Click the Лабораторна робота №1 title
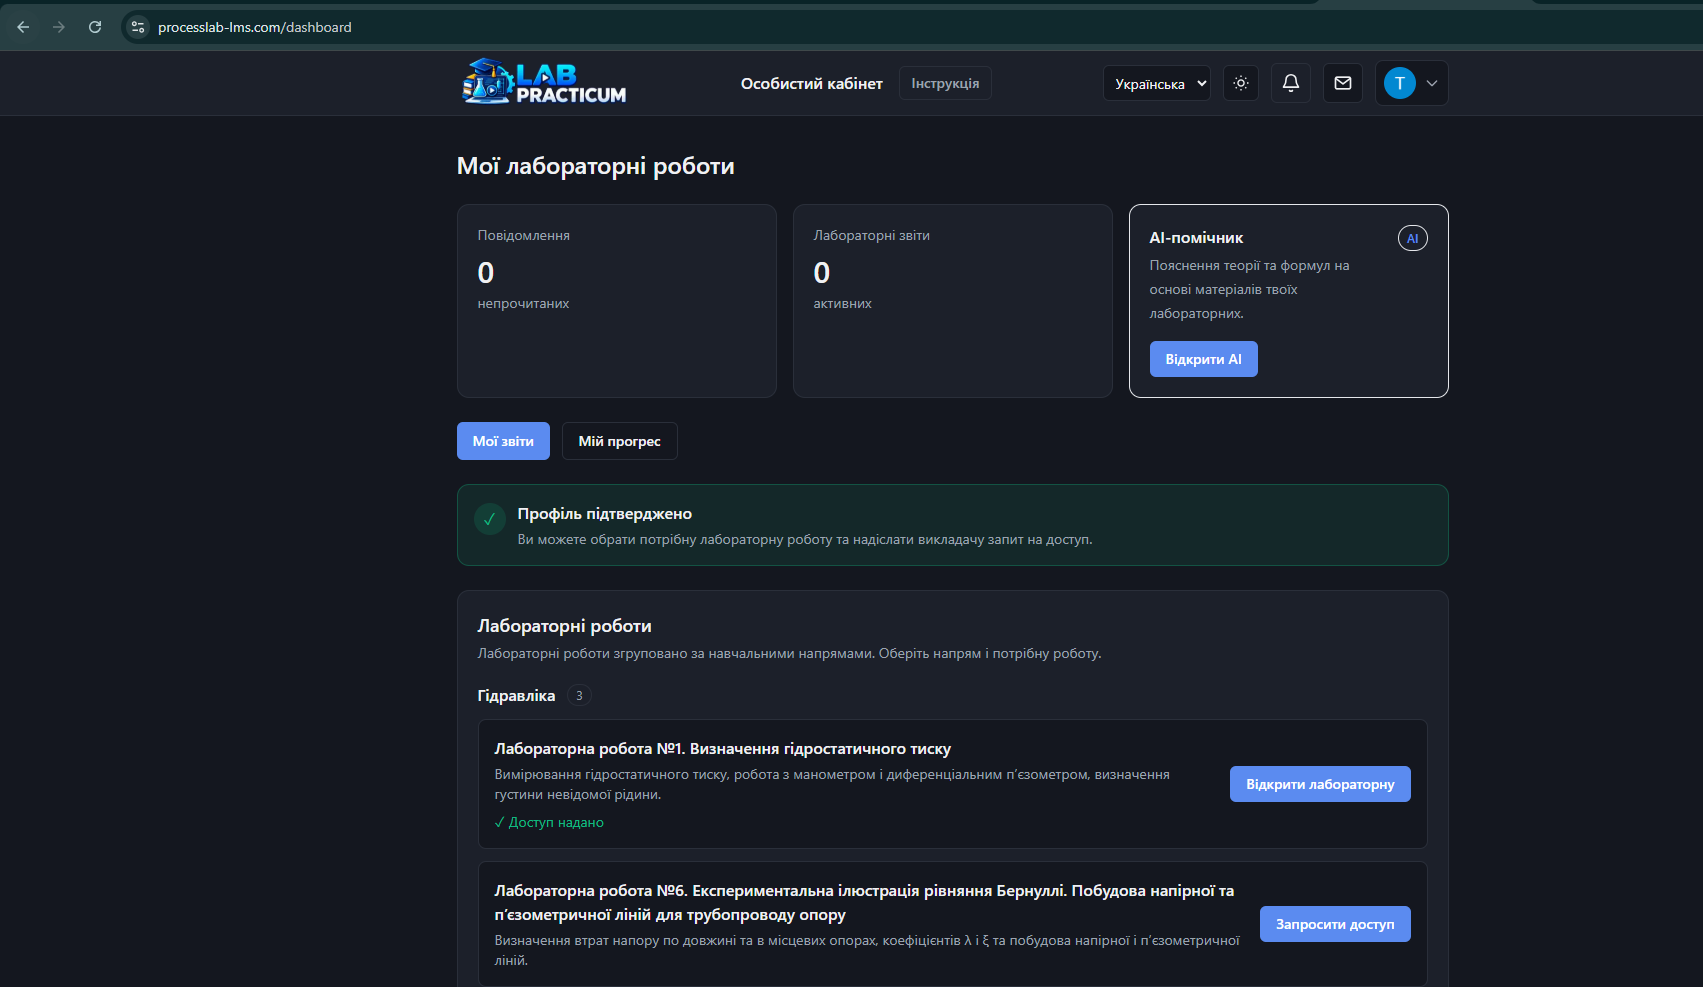Screen dimensions: 1703x987 [722, 749]
